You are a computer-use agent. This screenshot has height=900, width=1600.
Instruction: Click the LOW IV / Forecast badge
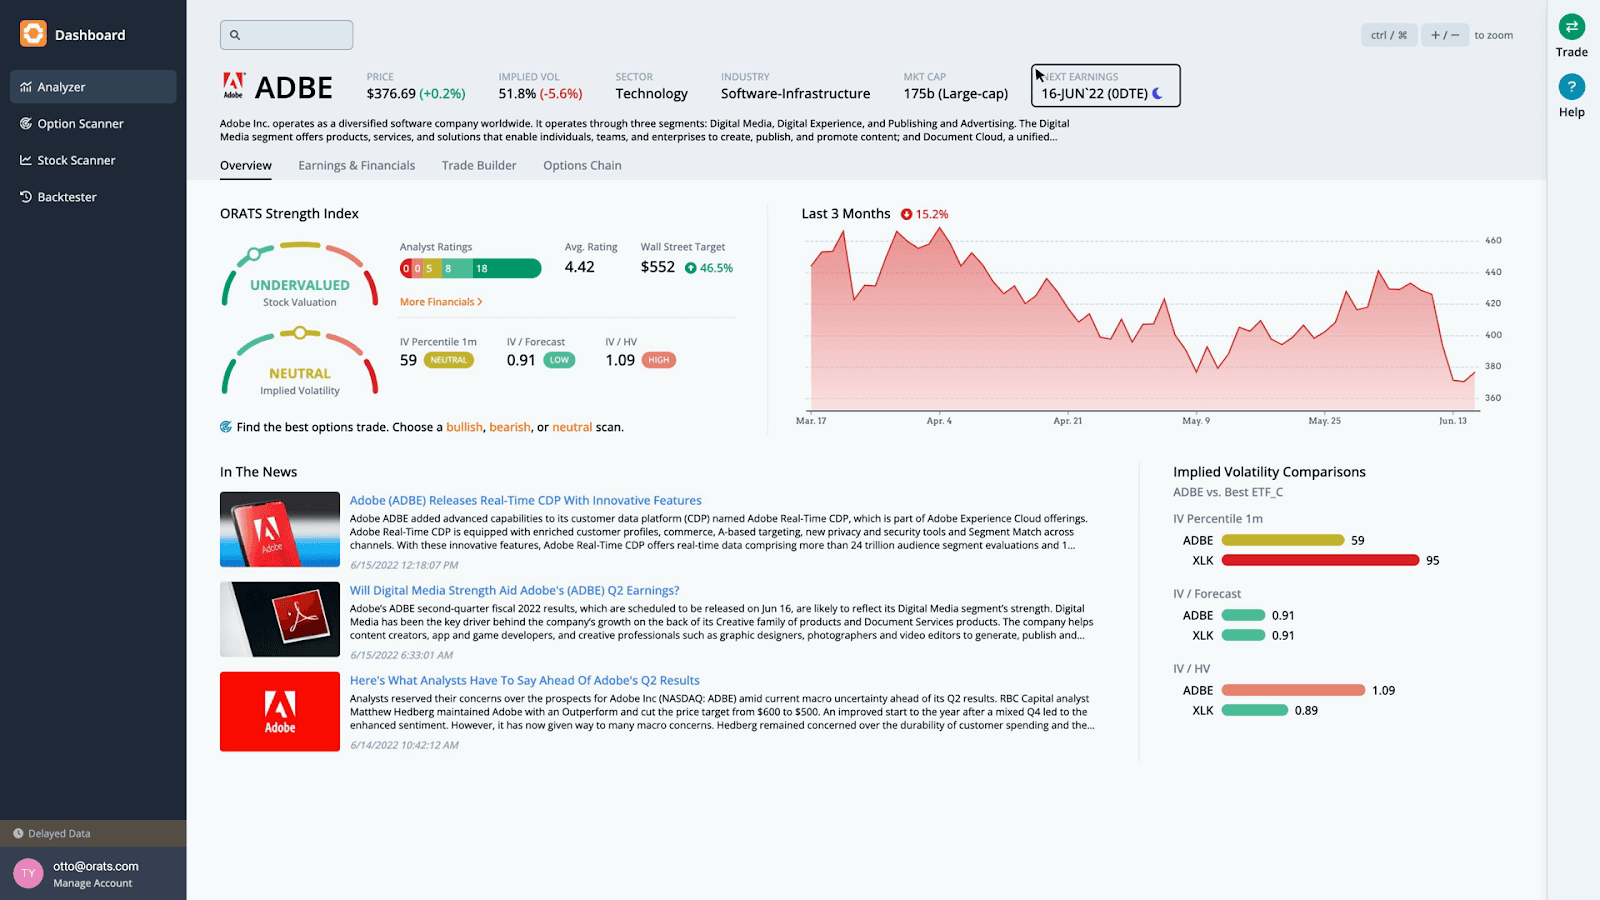[x=559, y=360]
